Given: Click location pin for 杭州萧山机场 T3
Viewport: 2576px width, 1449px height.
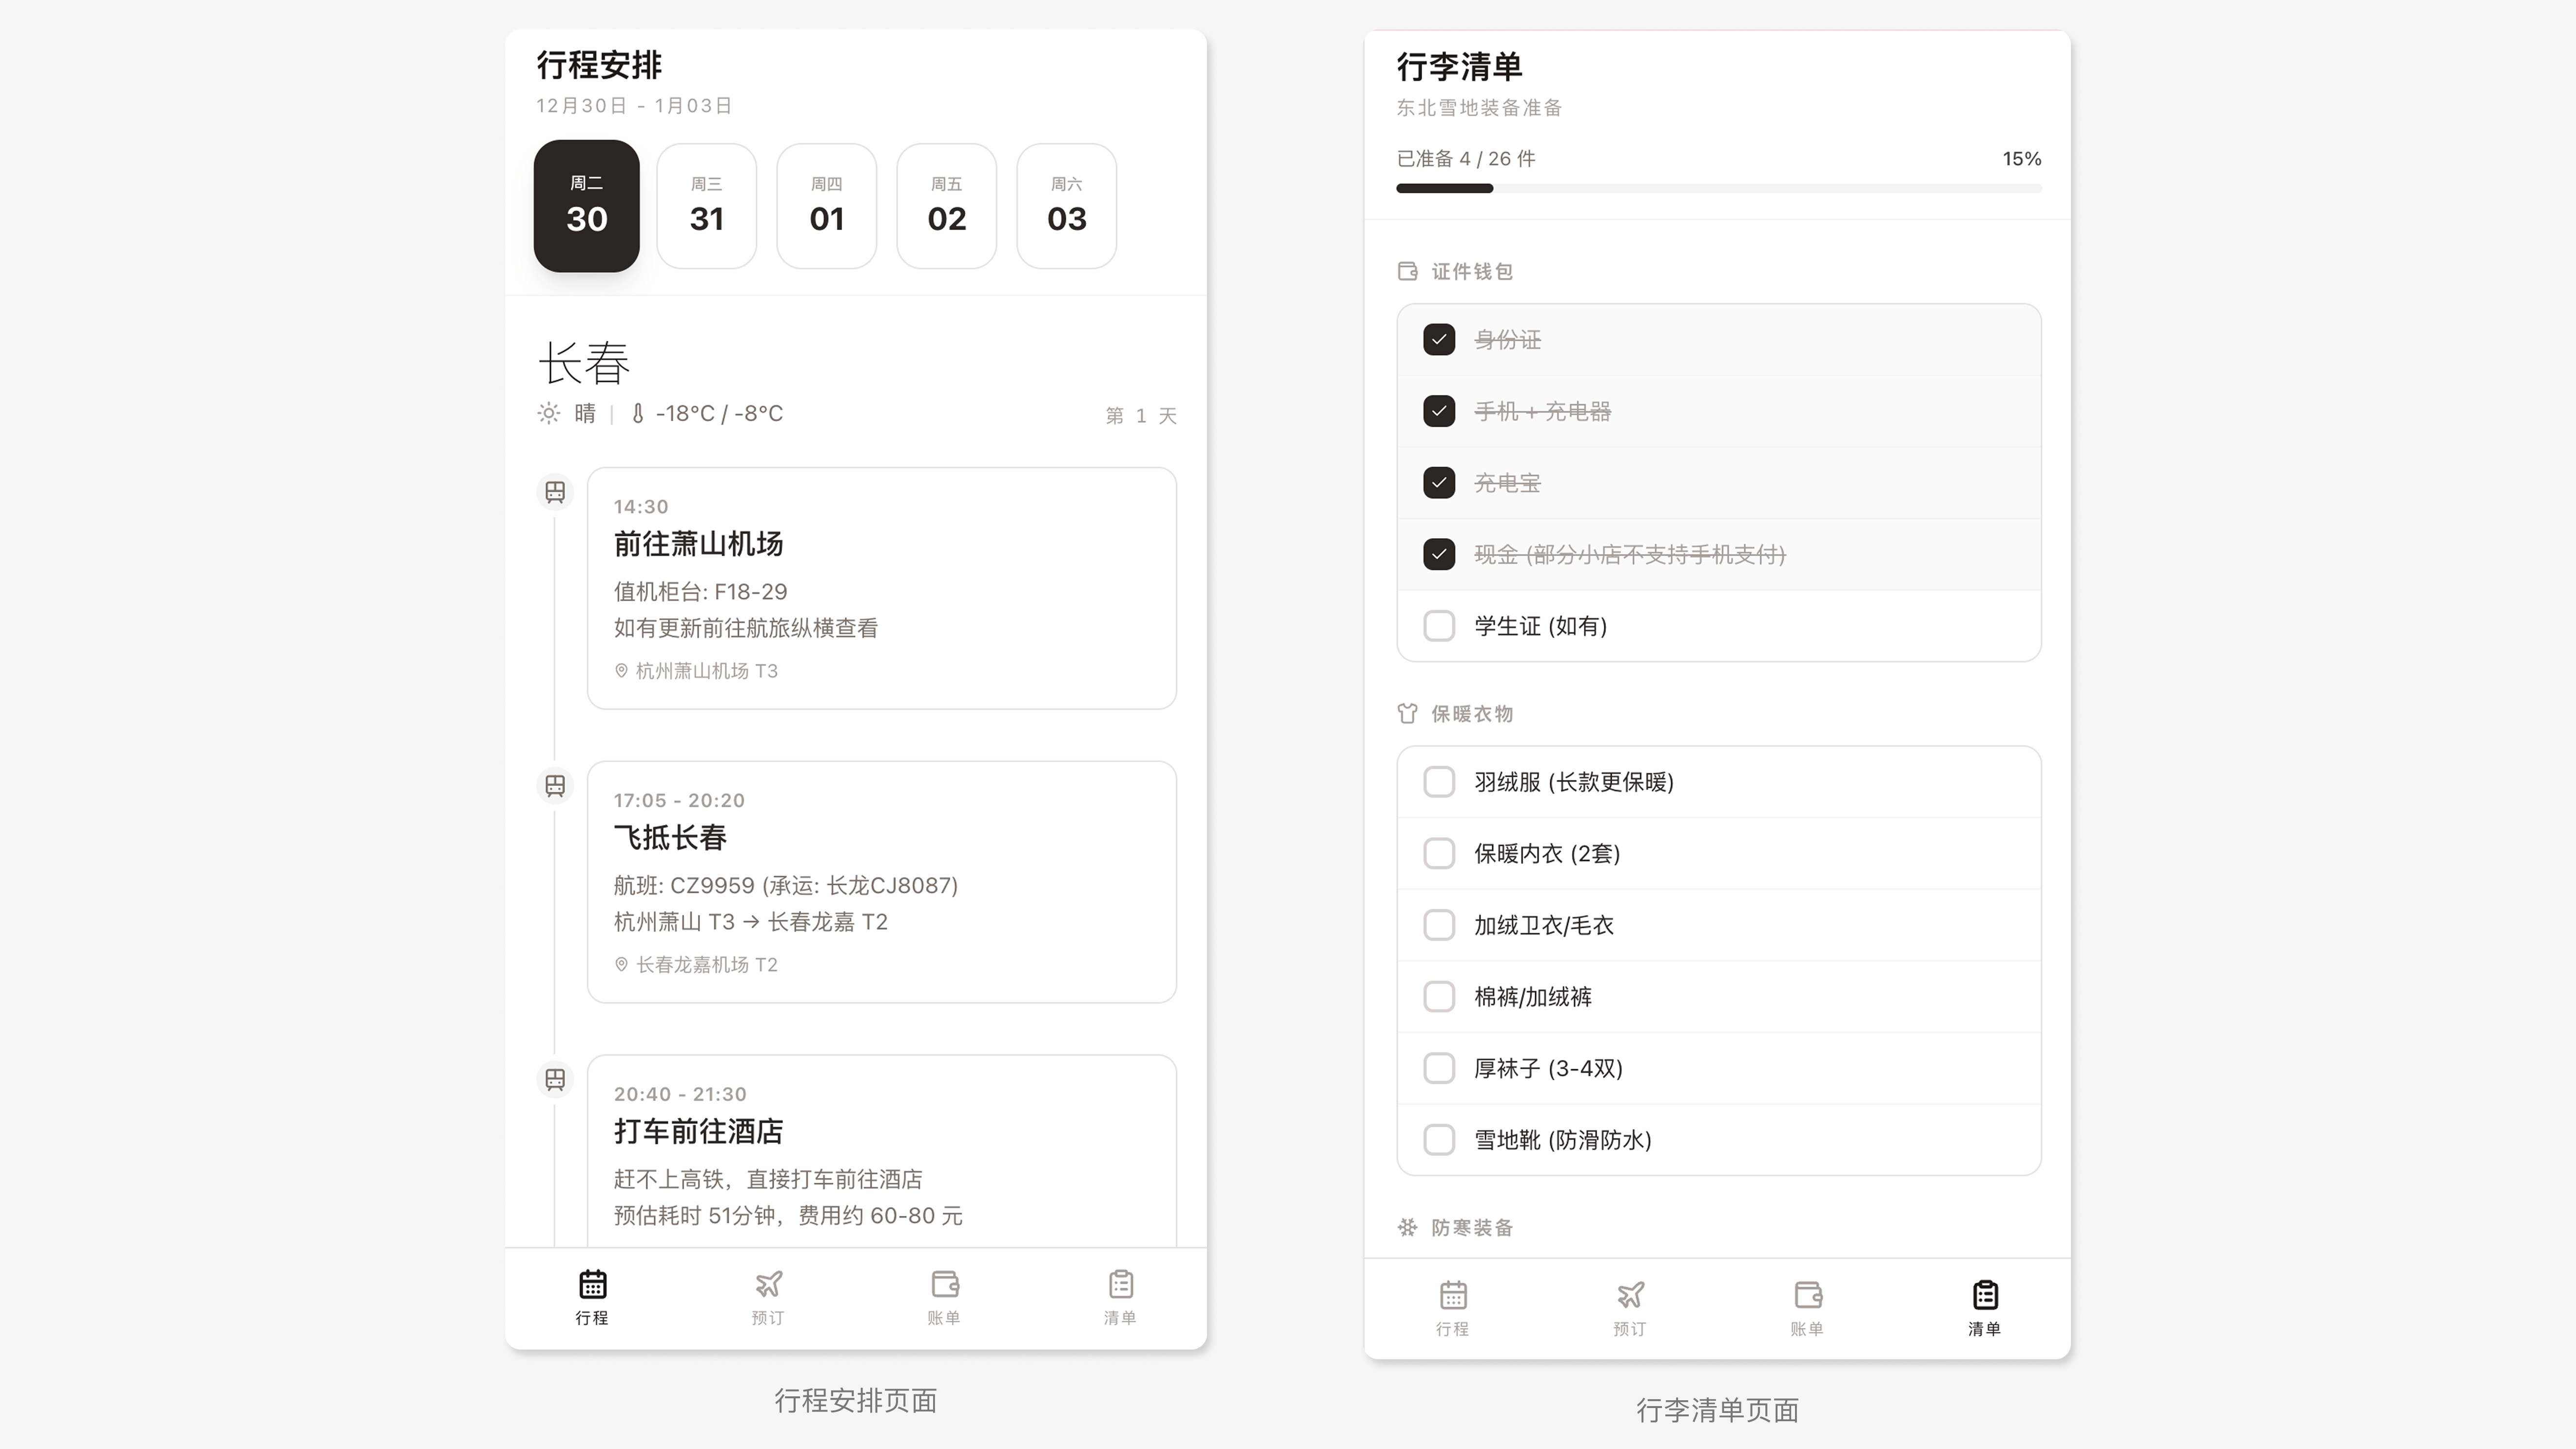Looking at the screenshot, I should (621, 671).
